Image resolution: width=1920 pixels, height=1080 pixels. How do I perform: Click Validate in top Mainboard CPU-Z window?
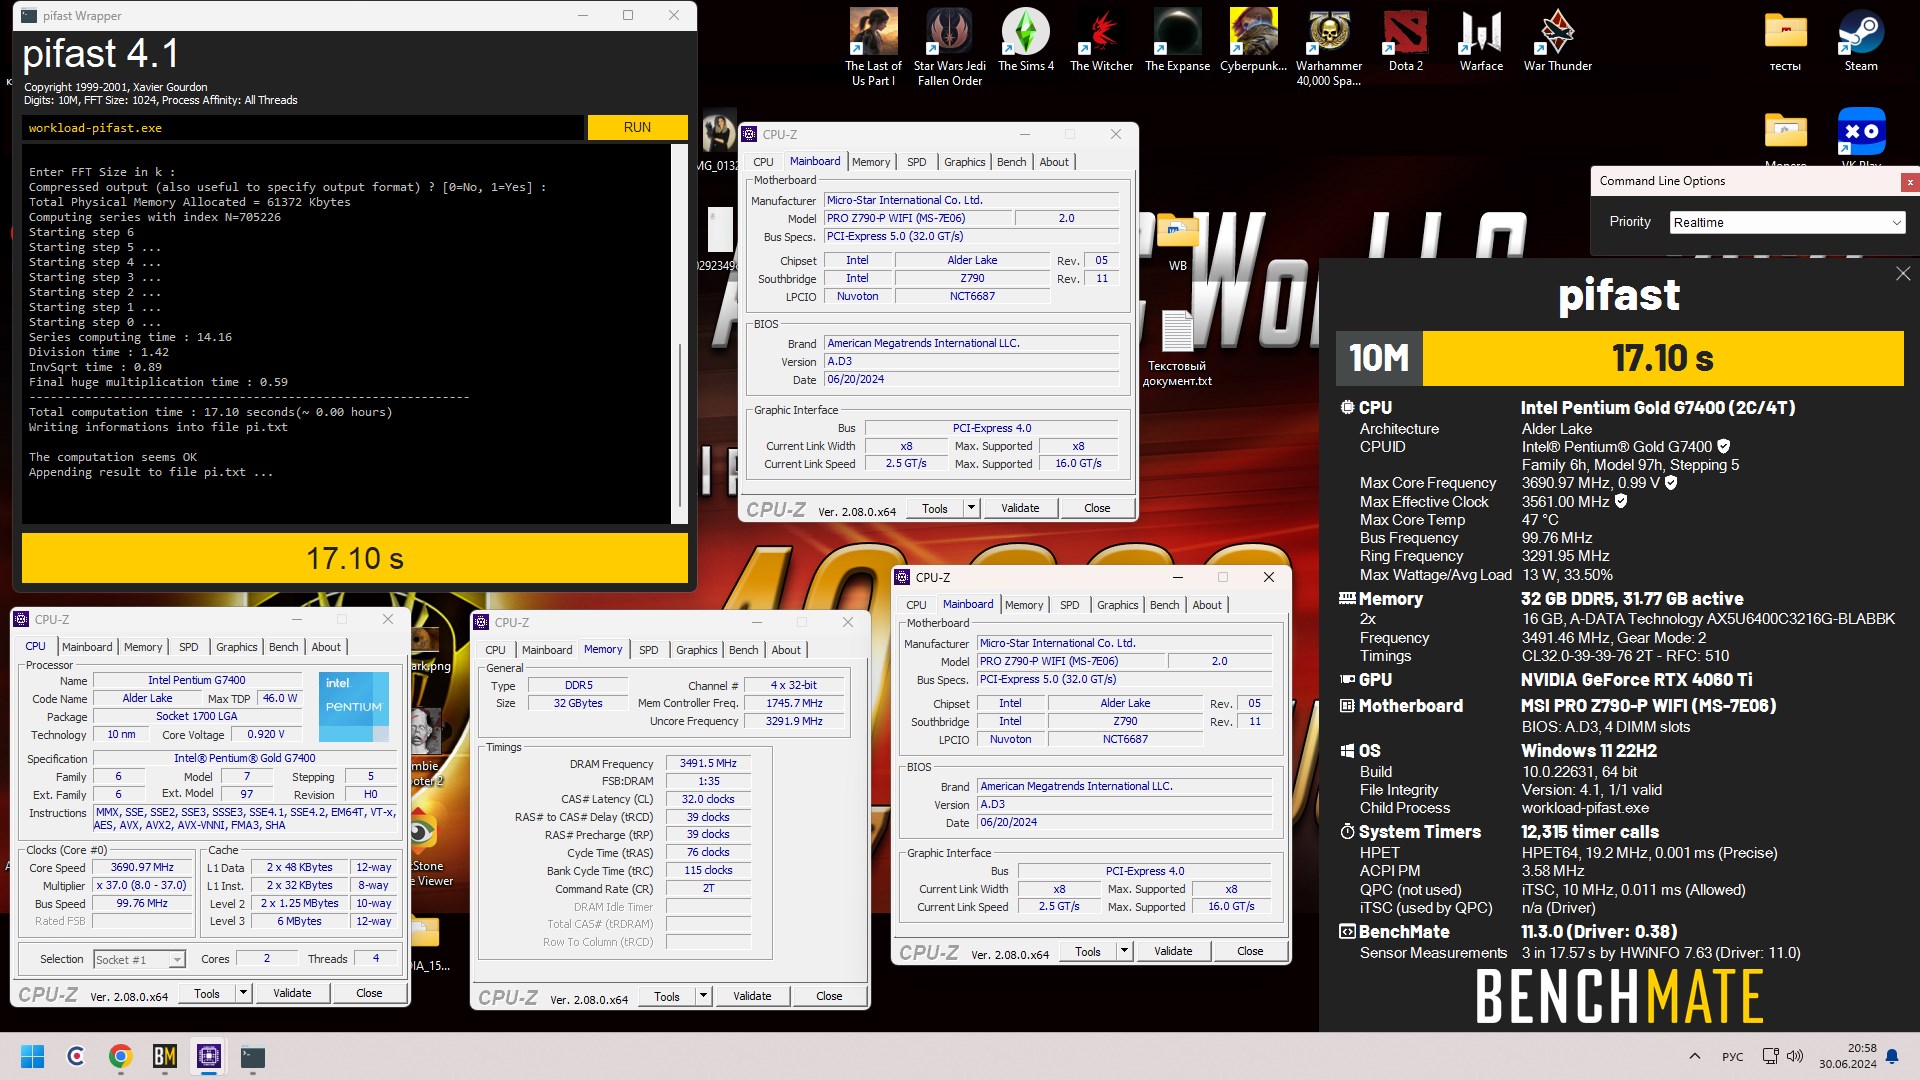click(x=1020, y=508)
